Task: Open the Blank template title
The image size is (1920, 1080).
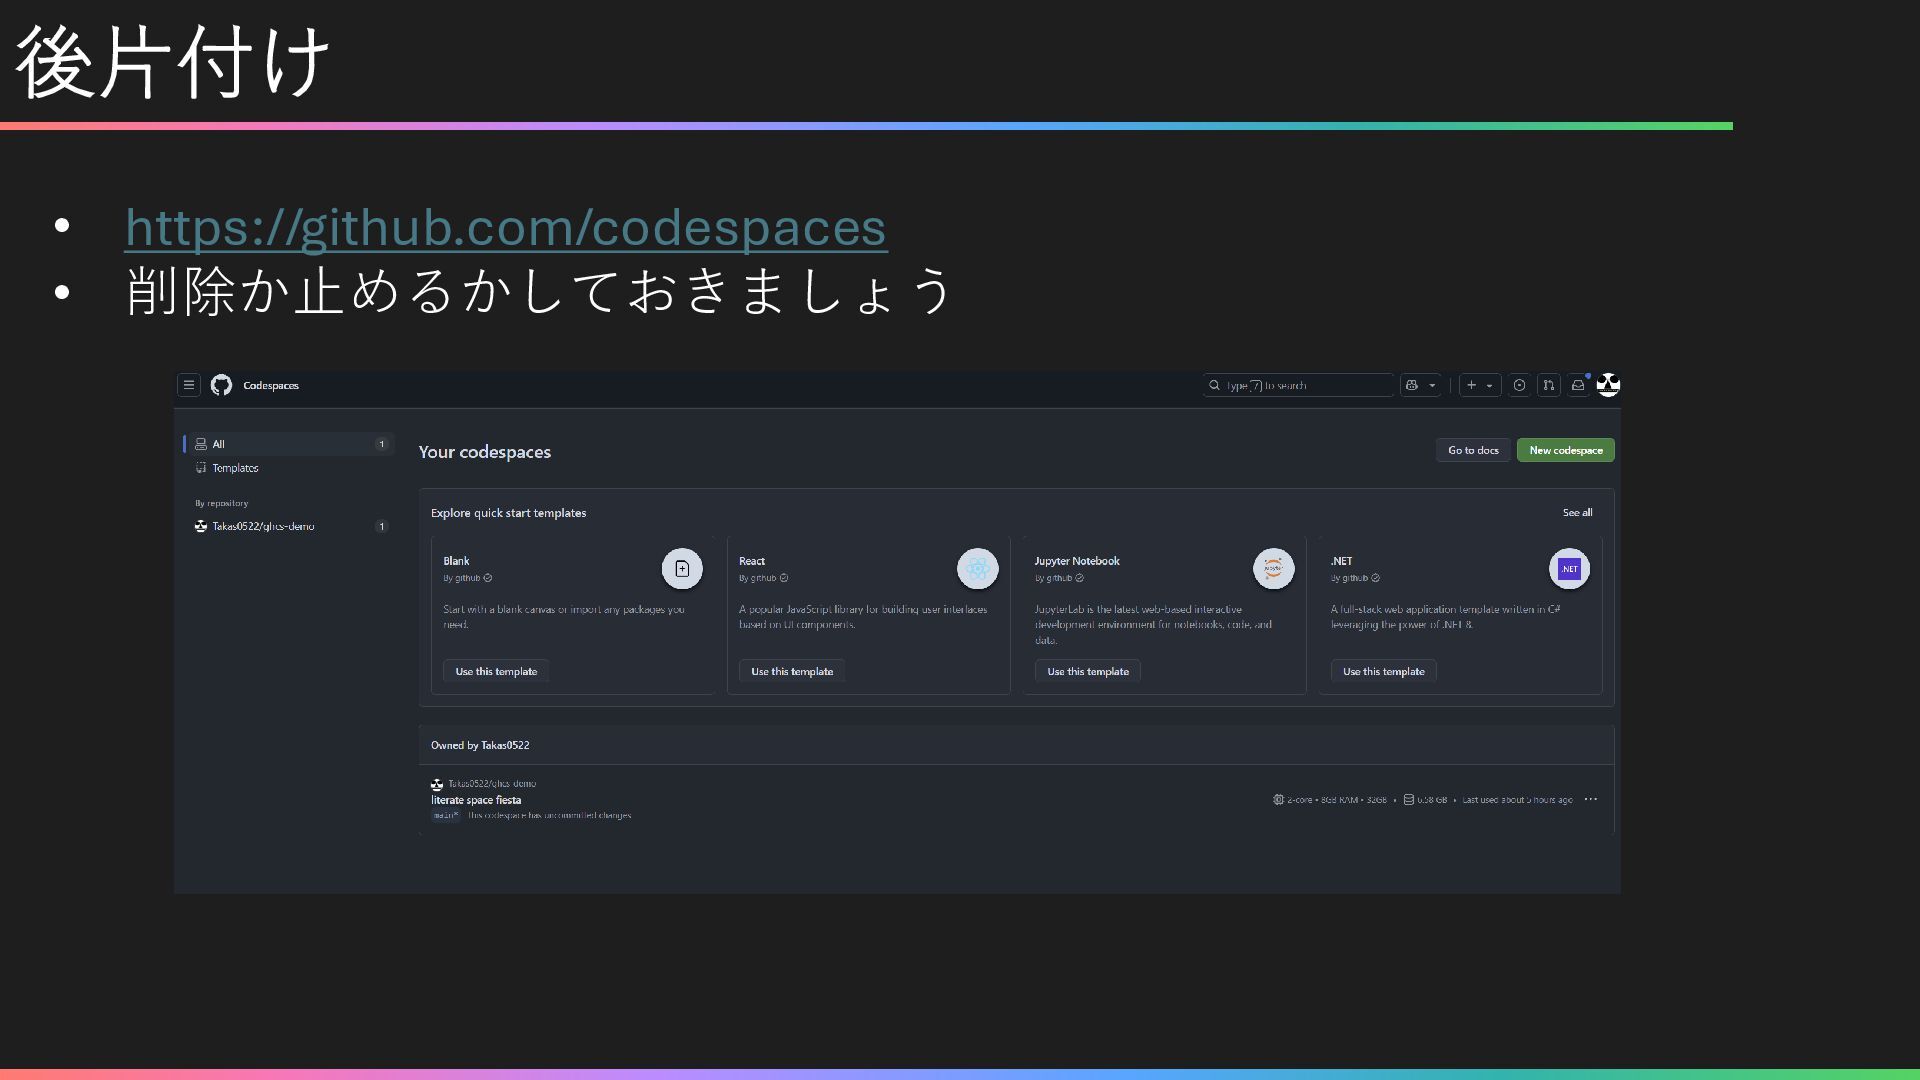Action: click(x=456, y=561)
